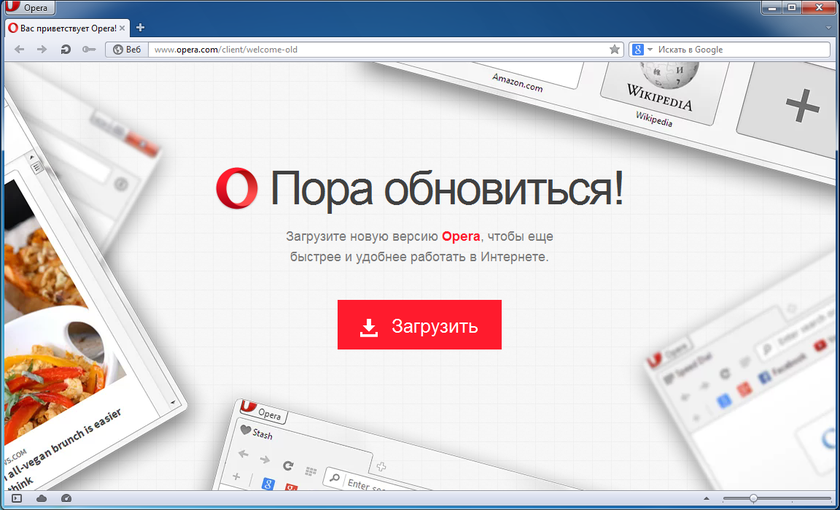The image size is (840, 510).
Task: Open Opera Link cloud sync icon
Action: point(41,498)
